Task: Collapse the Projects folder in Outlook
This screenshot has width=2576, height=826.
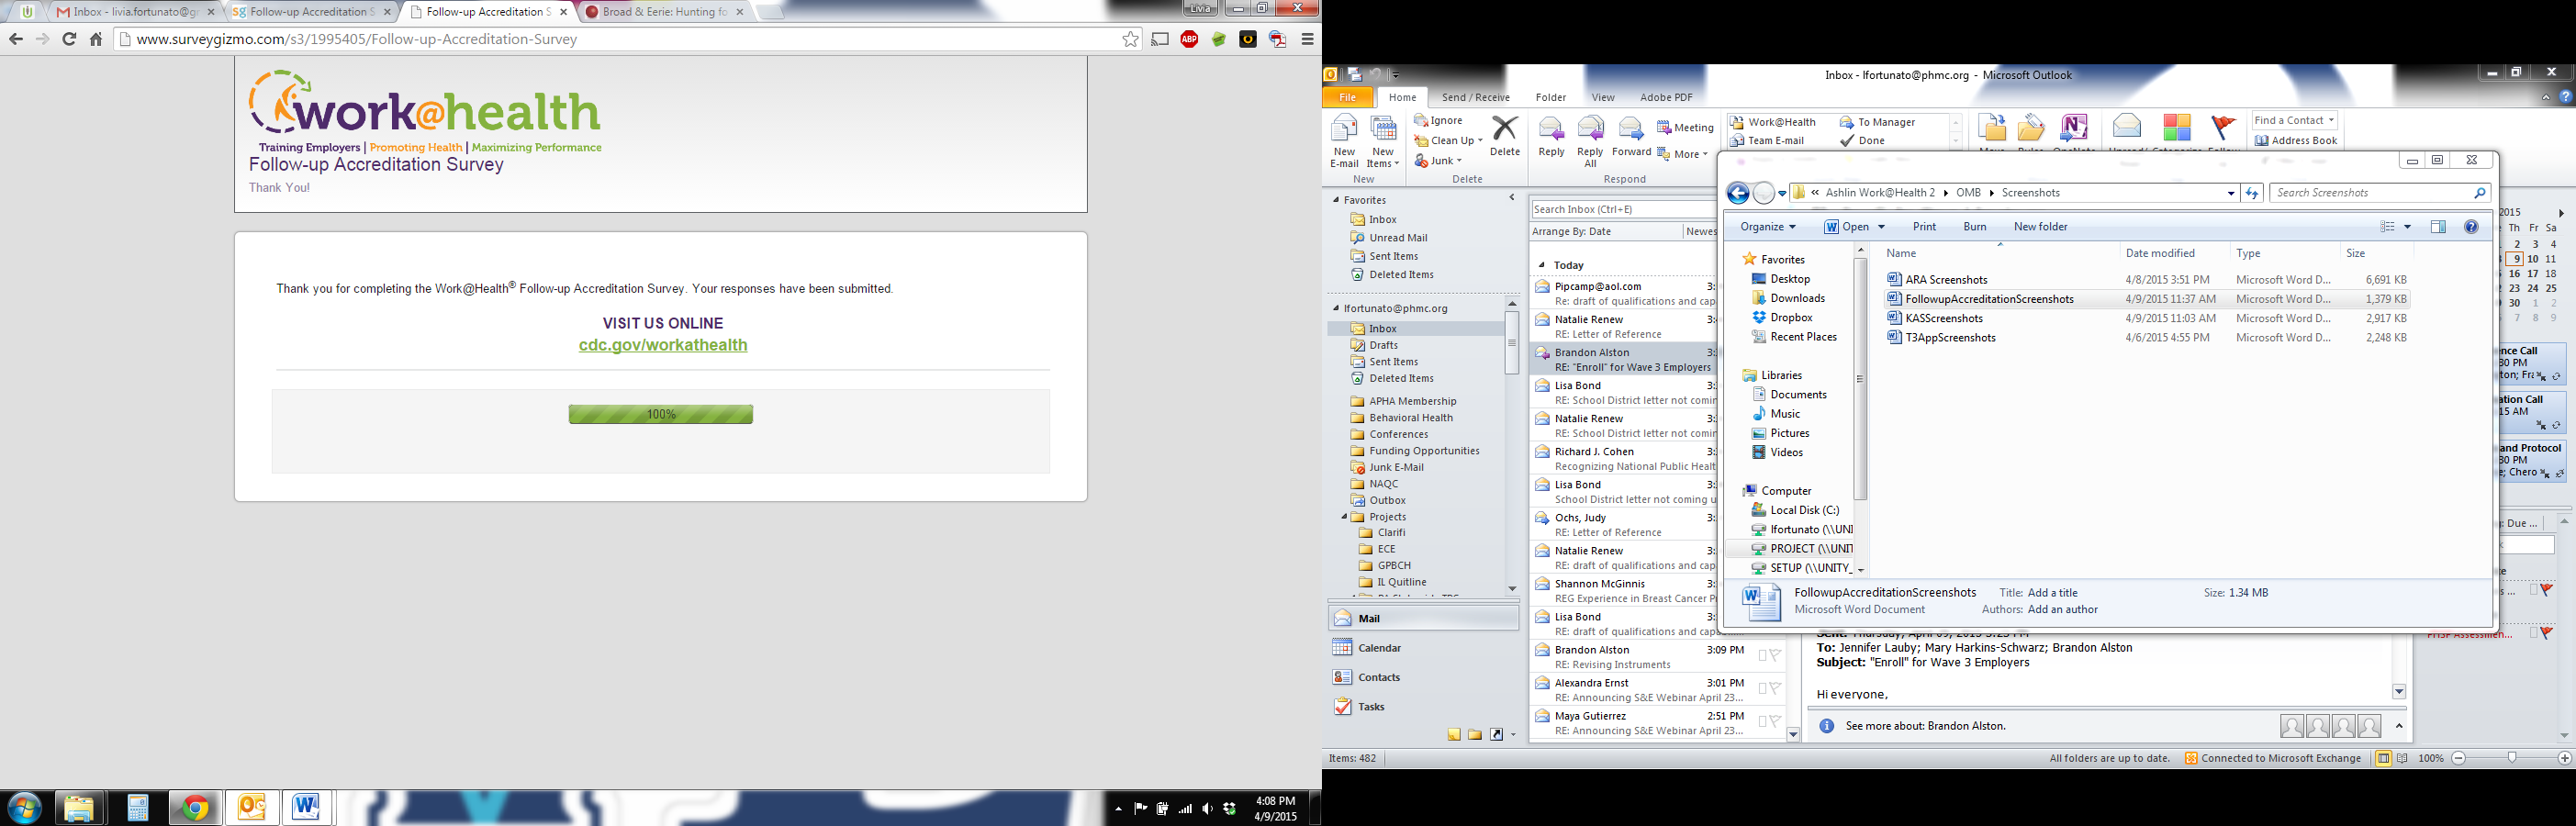Action: (1344, 517)
